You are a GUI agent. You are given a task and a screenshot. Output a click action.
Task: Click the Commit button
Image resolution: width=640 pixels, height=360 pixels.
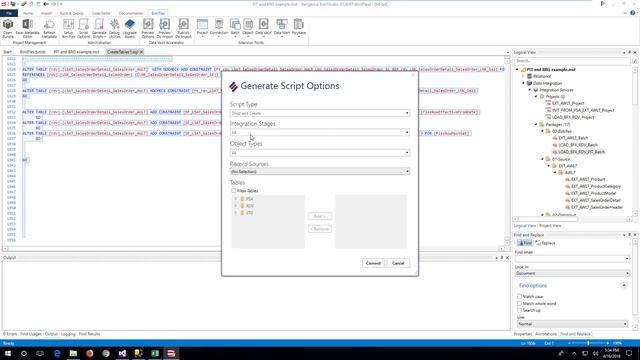(373, 263)
